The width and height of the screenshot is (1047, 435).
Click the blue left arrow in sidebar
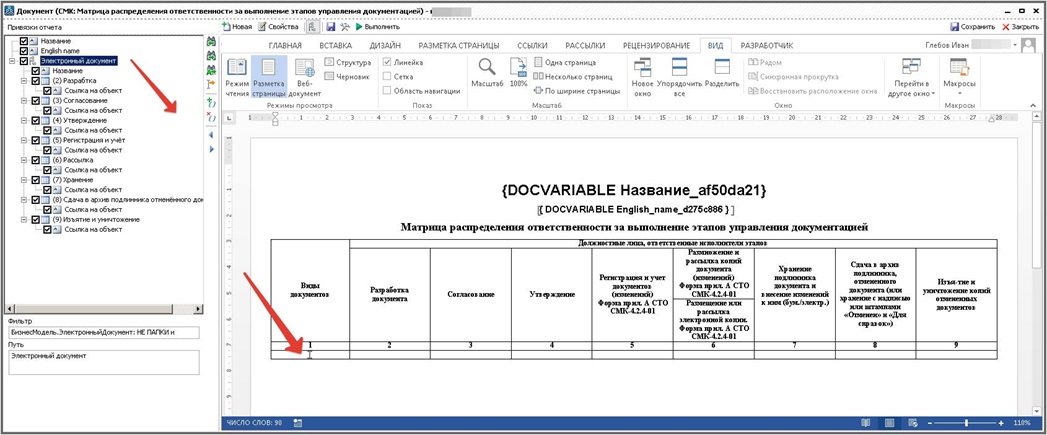click(x=211, y=134)
